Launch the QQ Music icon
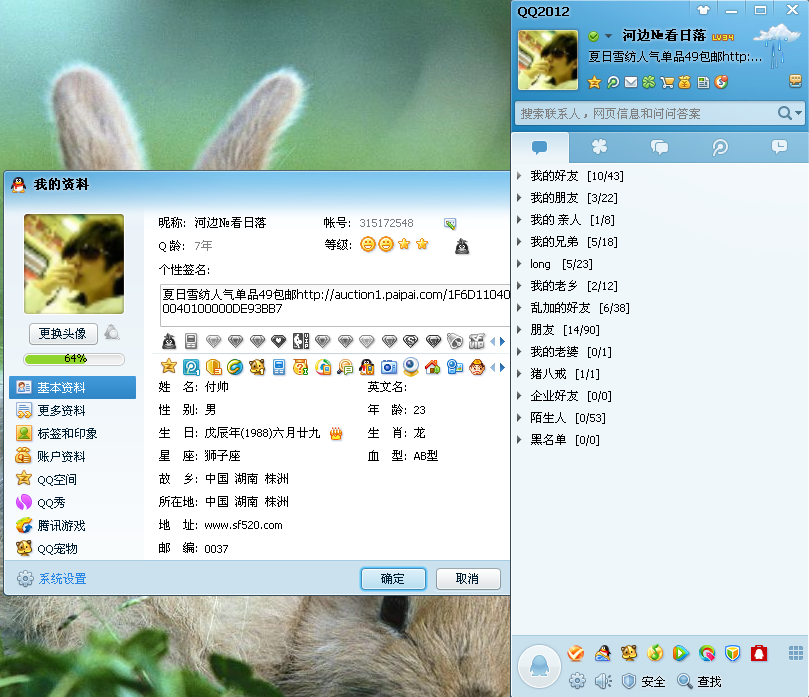This screenshot has height=697, width=809. coord(655,653)
